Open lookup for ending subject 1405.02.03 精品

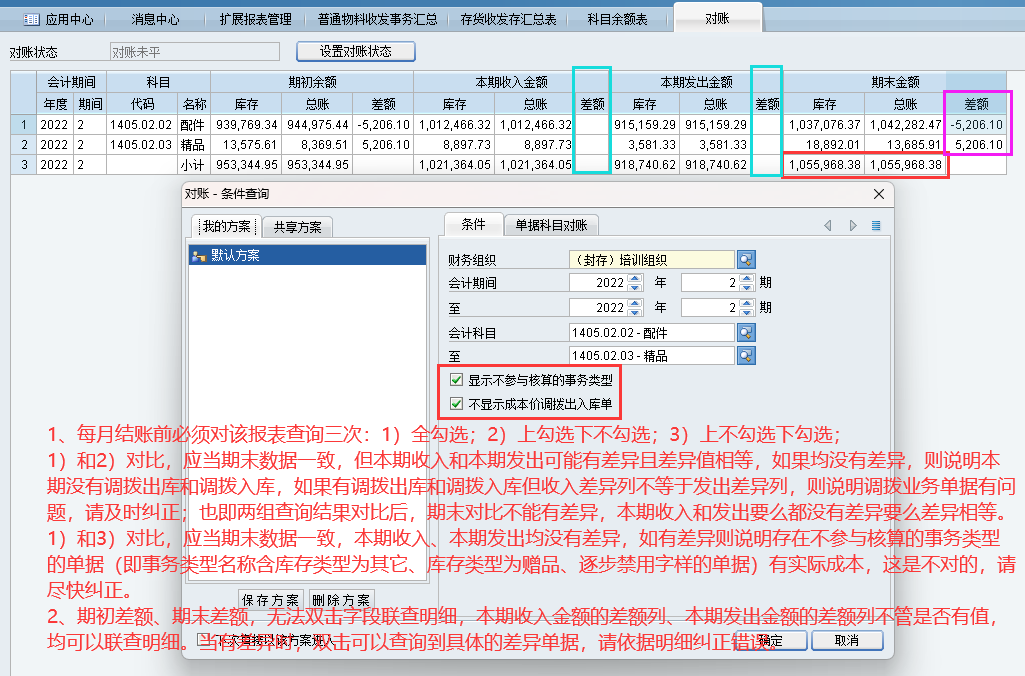point(746,355)
